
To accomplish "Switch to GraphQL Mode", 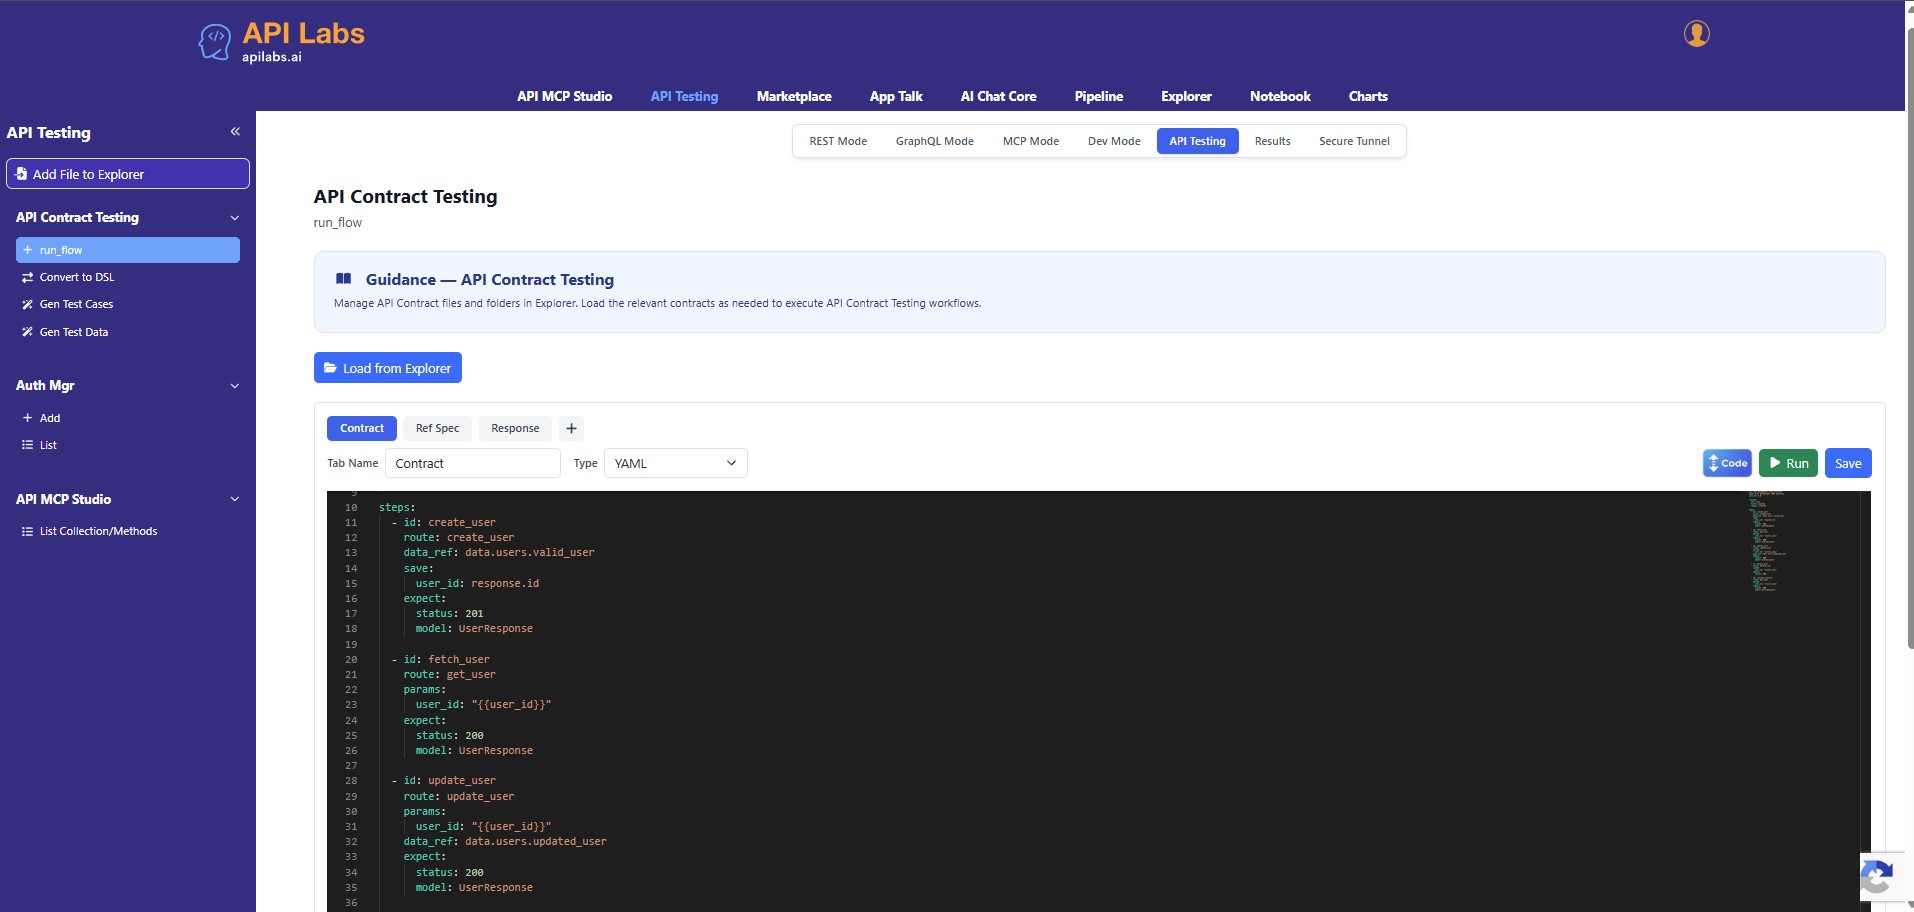I will tap(935, 141).
